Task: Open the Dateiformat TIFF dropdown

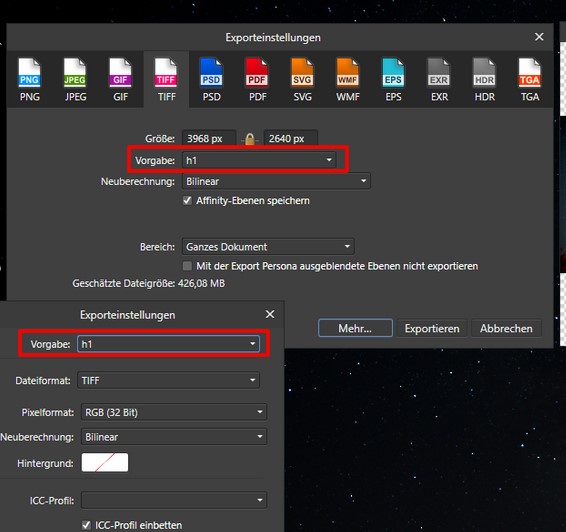Action: (x=168, y=380)
